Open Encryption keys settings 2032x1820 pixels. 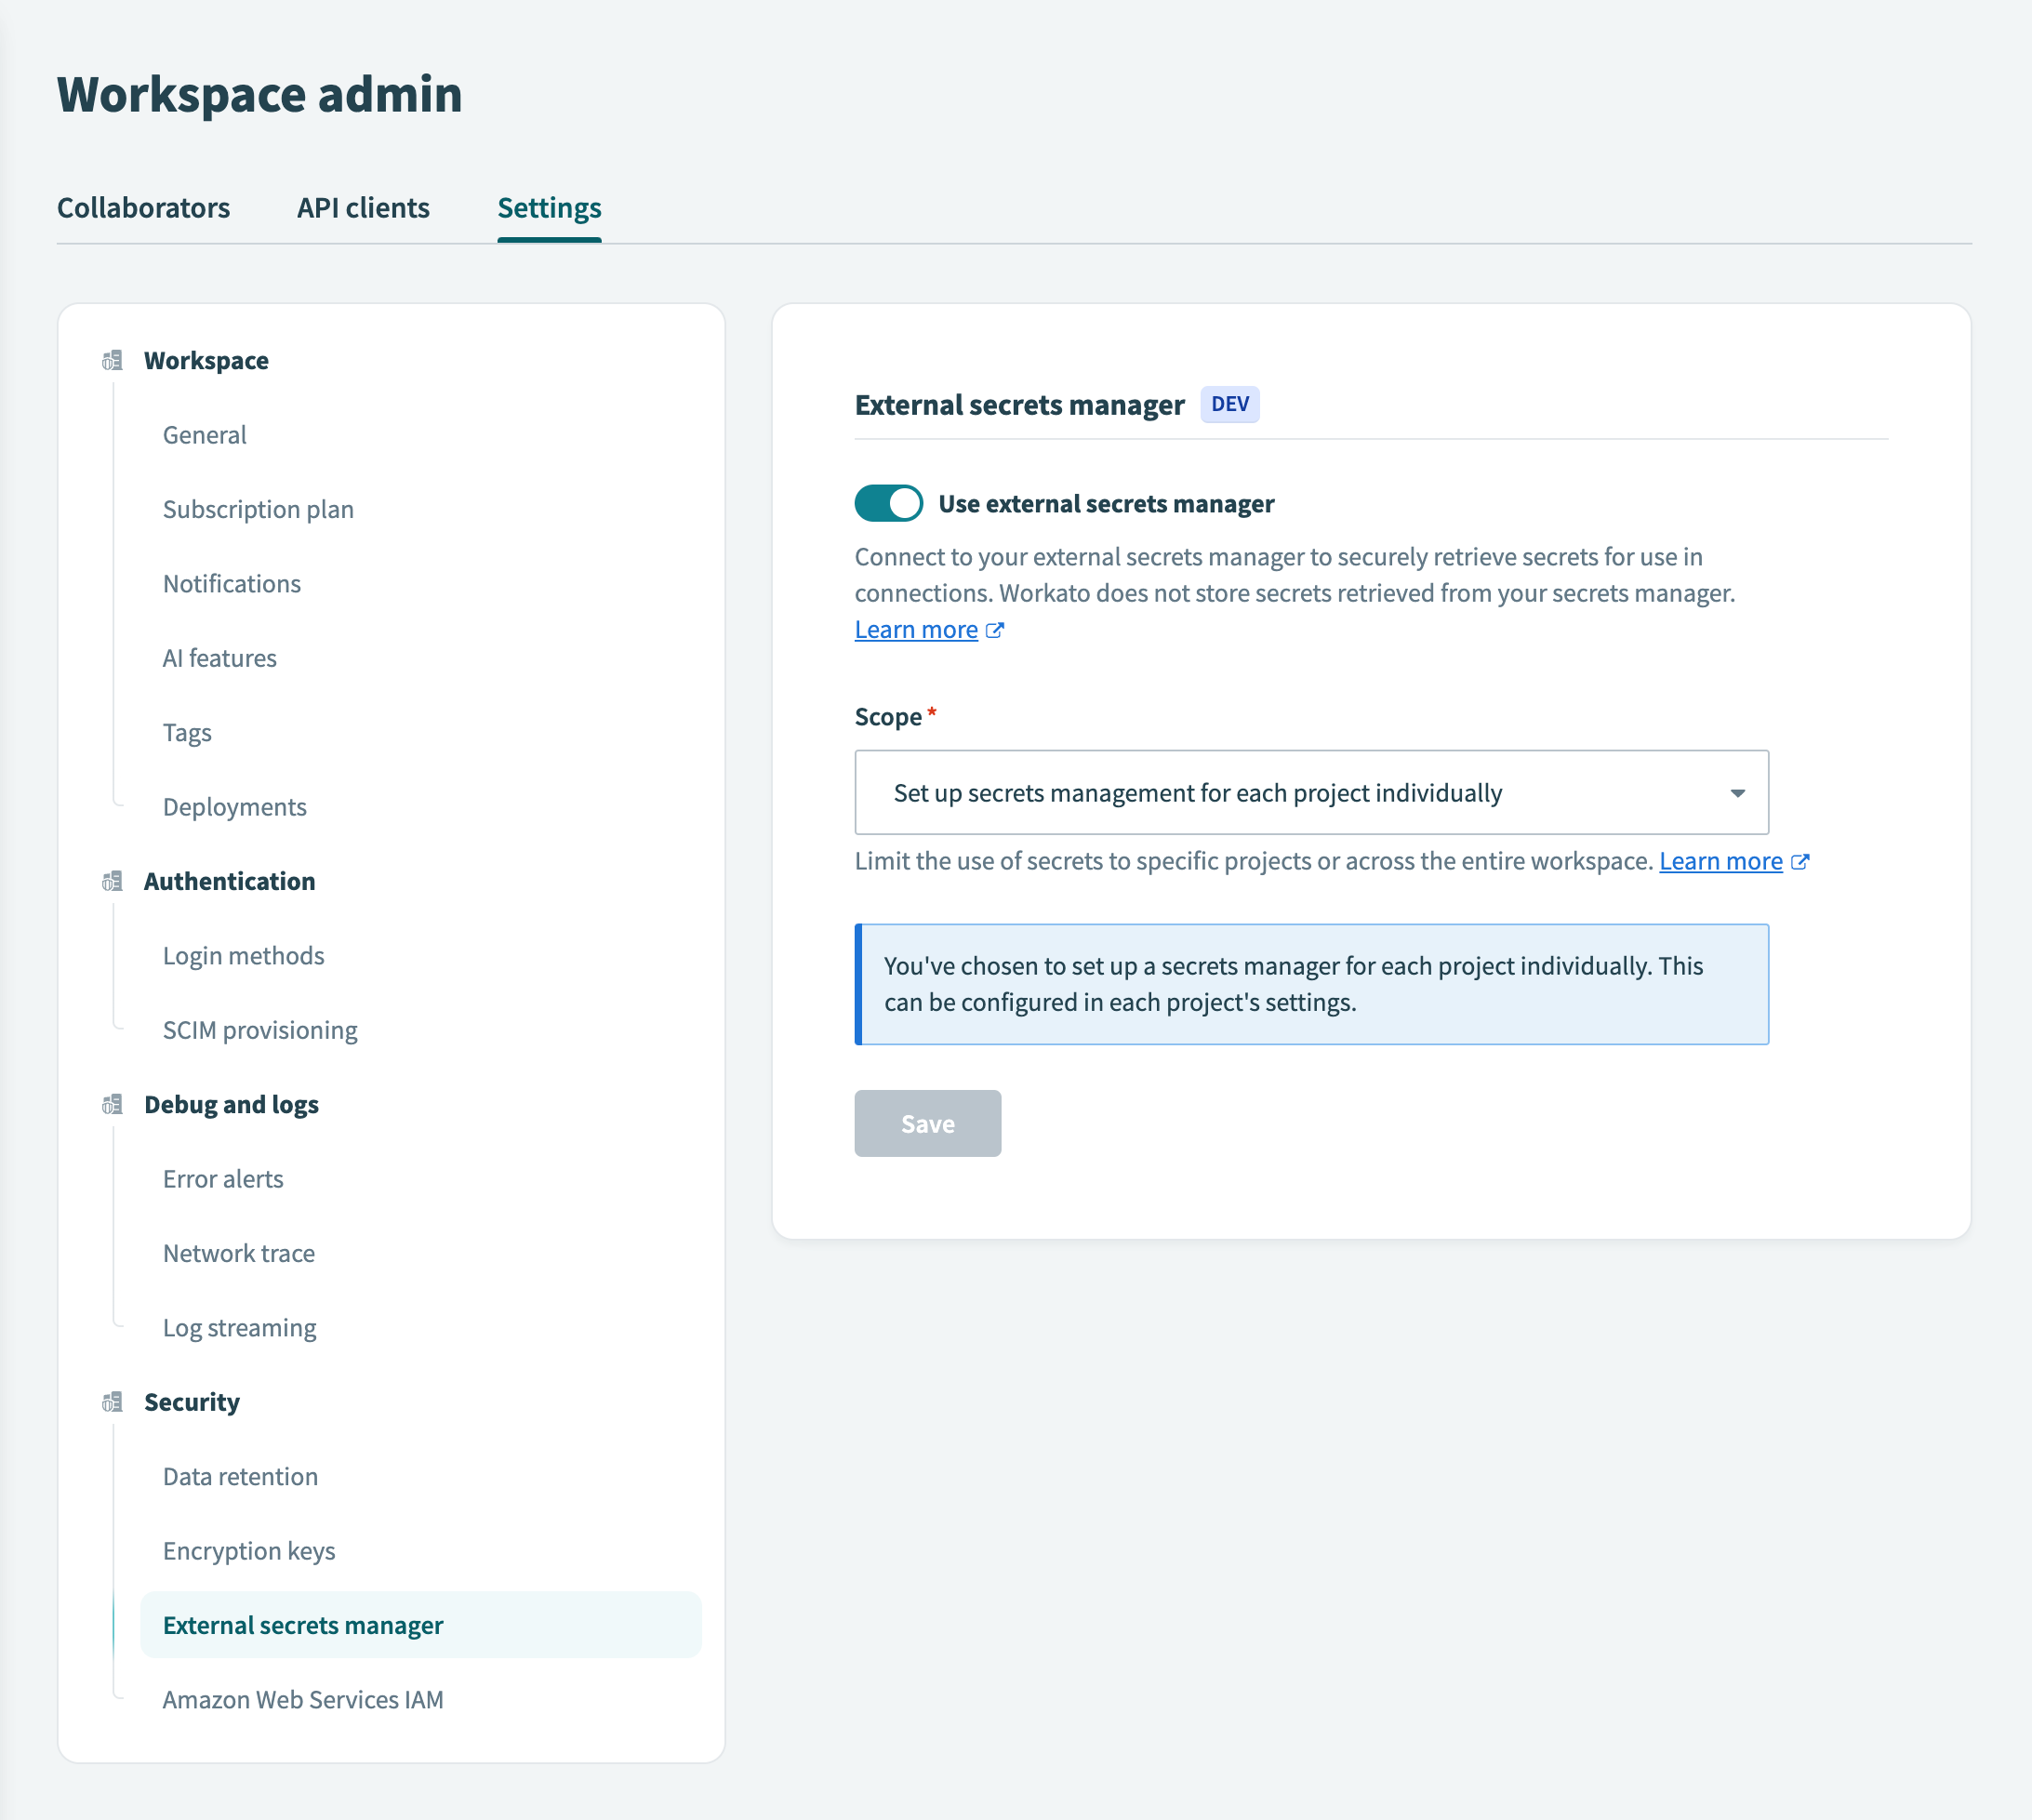point(248,1550)
